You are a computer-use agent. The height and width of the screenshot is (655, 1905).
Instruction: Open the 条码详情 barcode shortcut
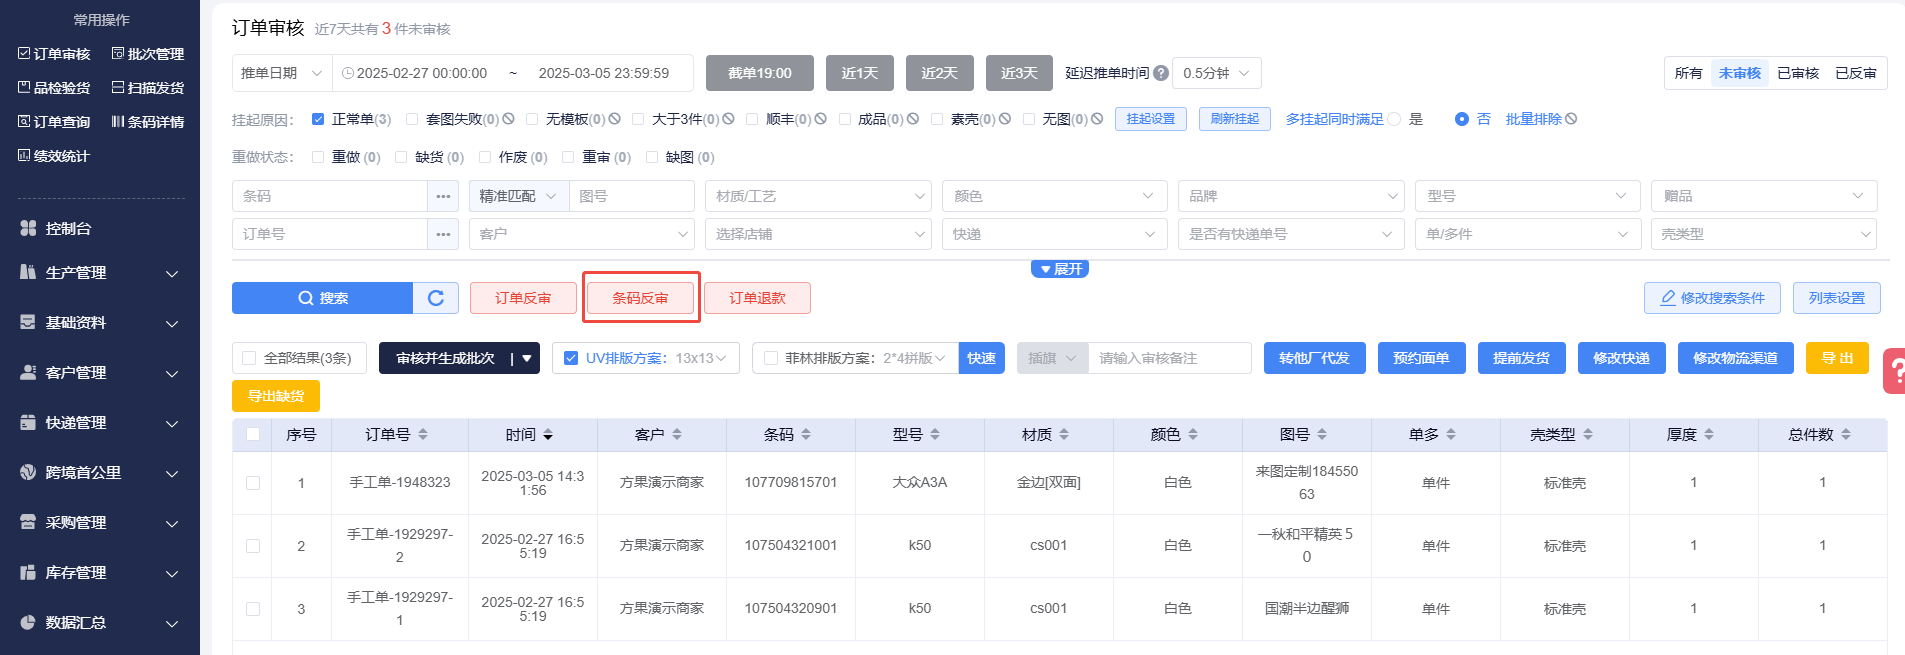[x=118, y=122]
